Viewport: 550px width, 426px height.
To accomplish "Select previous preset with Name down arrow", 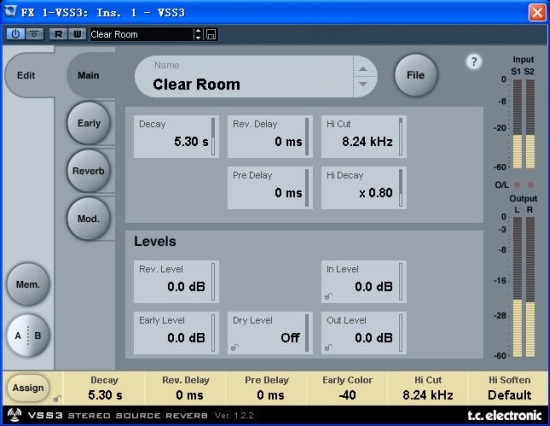I will (x=363, y=84).
